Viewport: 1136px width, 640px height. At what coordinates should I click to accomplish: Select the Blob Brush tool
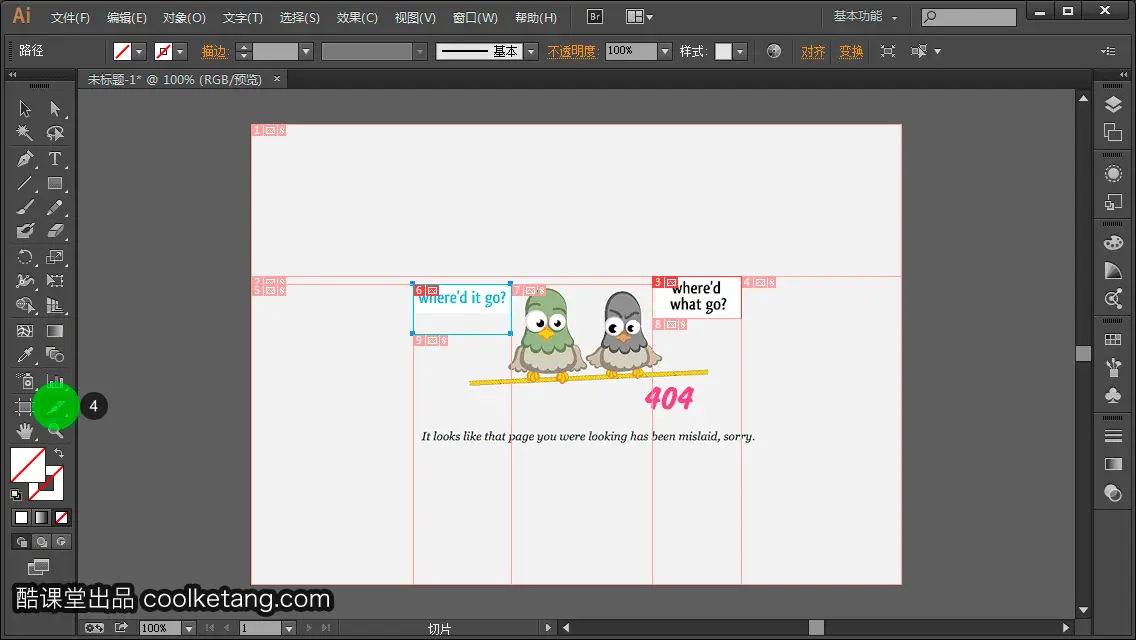(x=25, y=231)
